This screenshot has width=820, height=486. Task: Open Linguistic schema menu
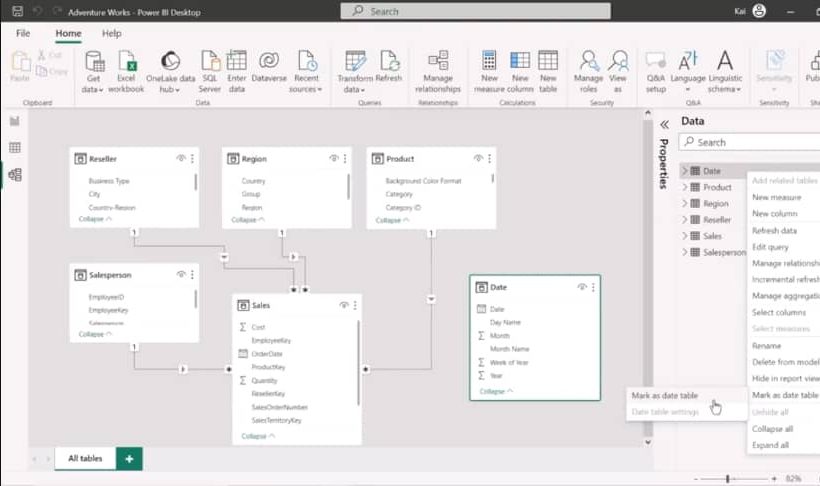[725, 72]
